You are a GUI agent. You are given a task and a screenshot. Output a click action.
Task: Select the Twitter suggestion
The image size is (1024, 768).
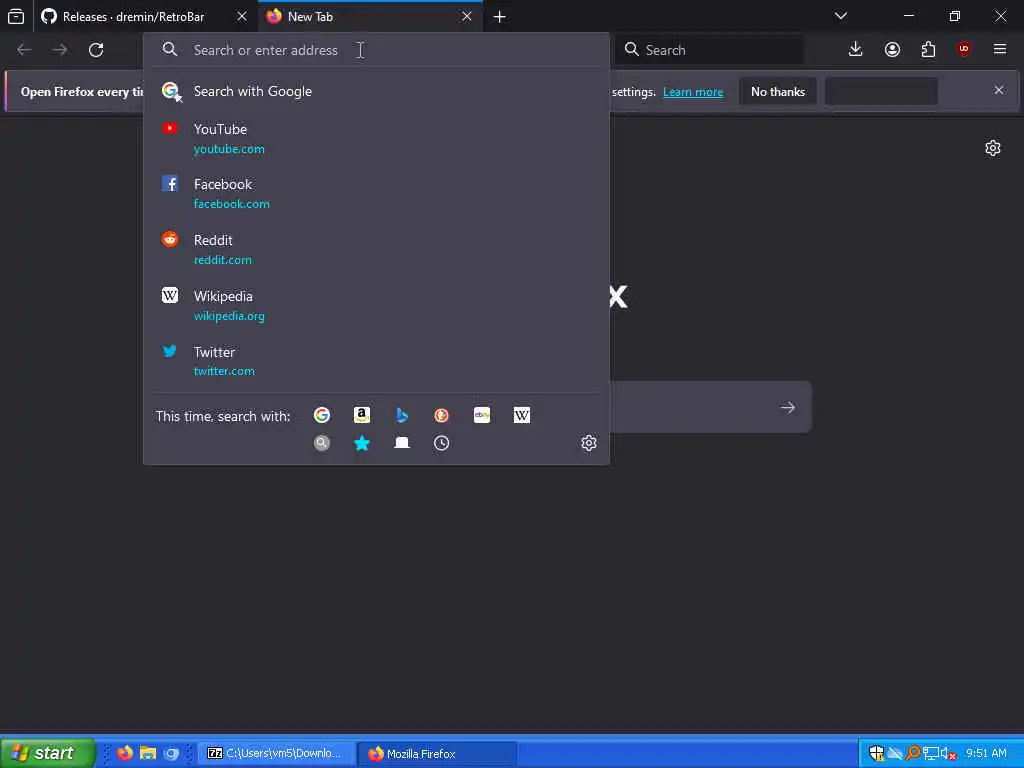[376, 361]
